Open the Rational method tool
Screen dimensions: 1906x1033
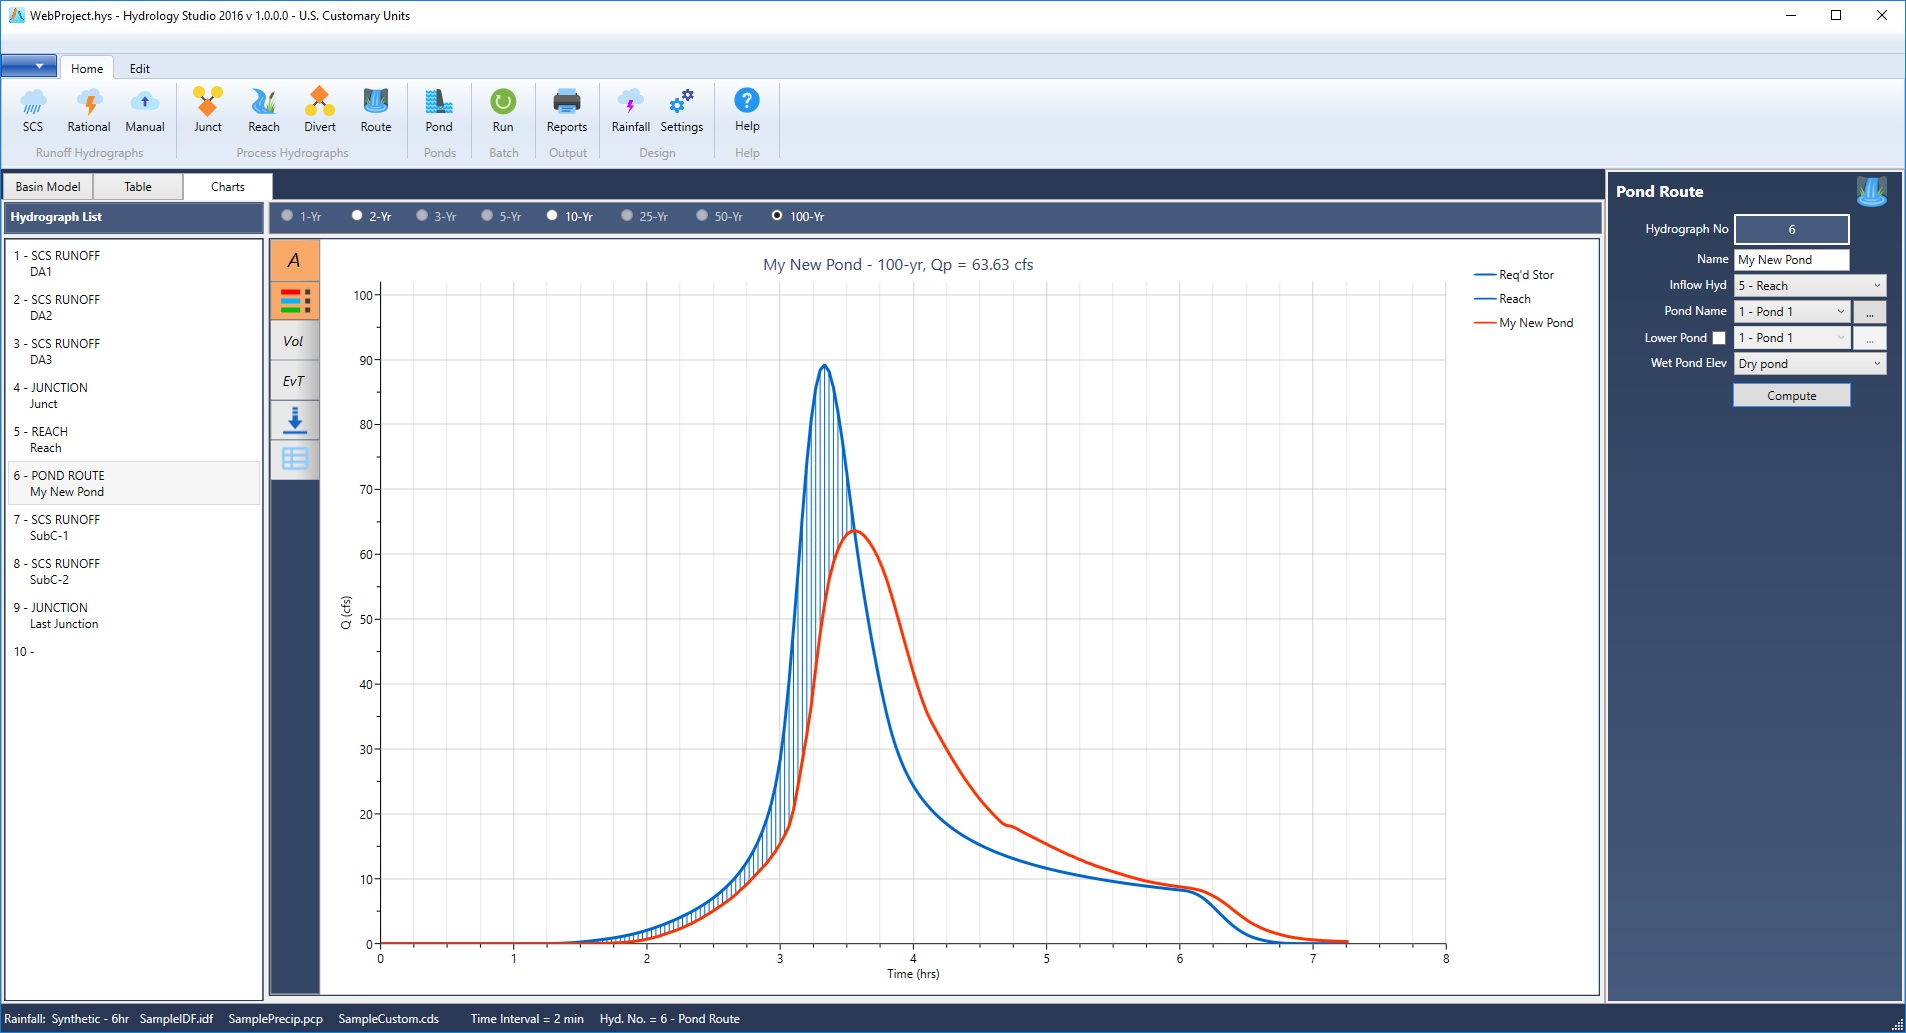click(x=89, y=110)
